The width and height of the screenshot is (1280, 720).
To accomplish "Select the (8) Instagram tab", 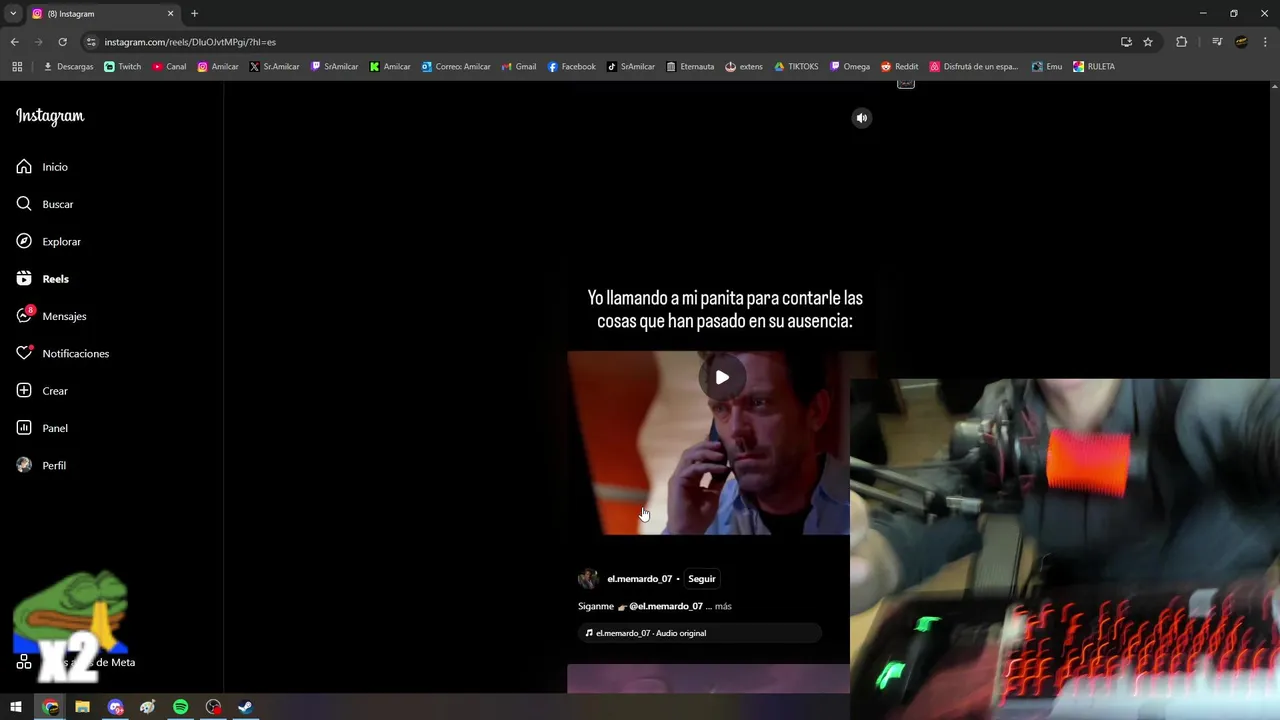I will 102,14.
